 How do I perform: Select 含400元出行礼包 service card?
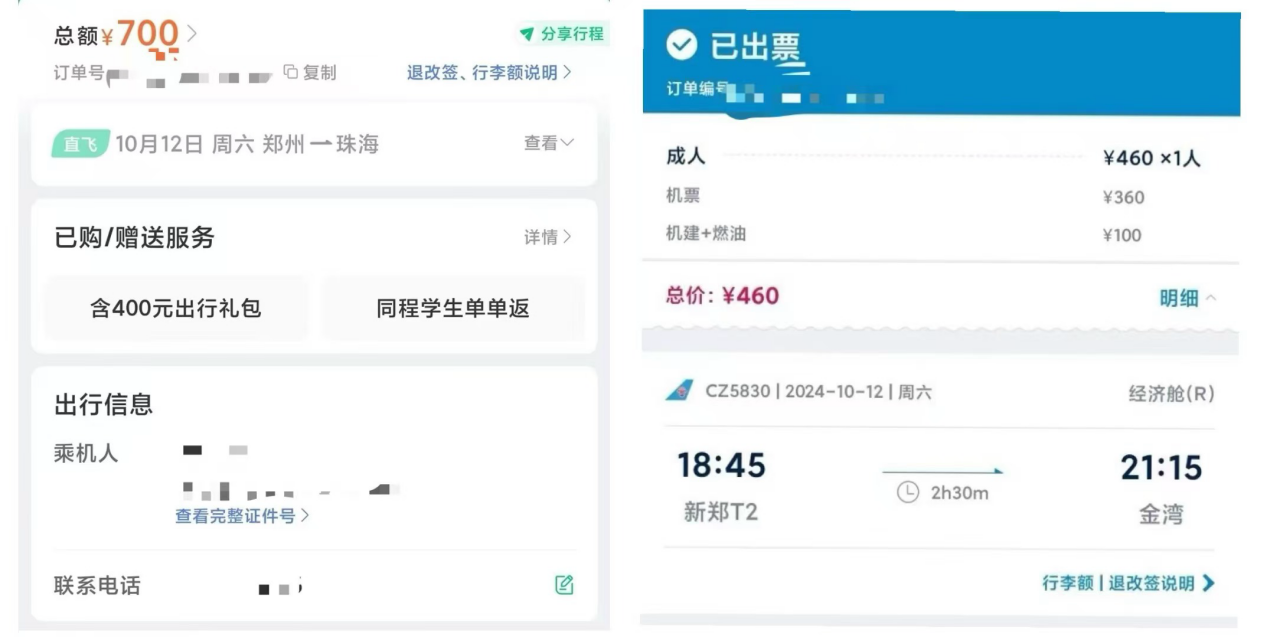click(176, 308)
